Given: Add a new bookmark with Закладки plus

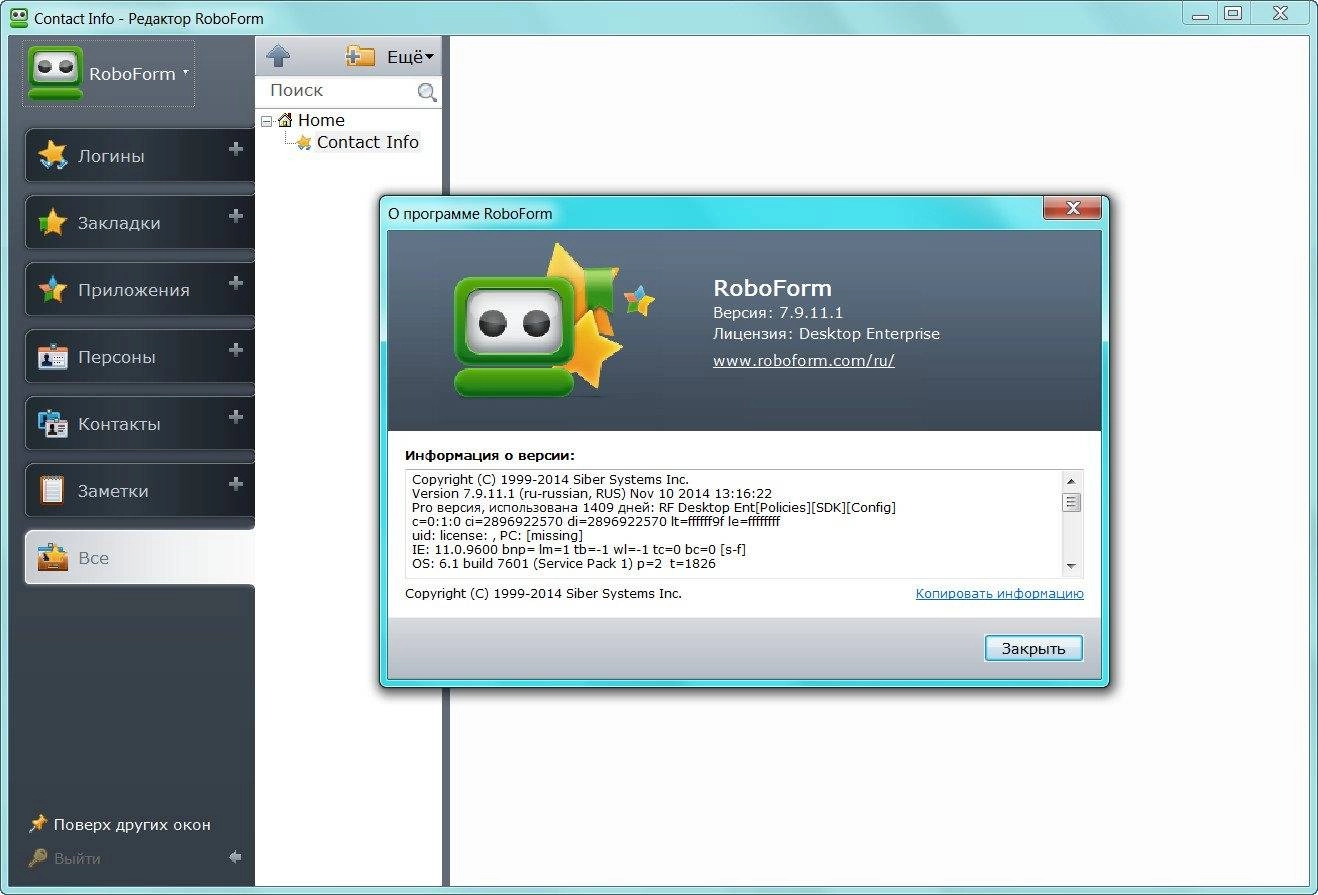Looking at the screenshot, I should click(236, 216).
